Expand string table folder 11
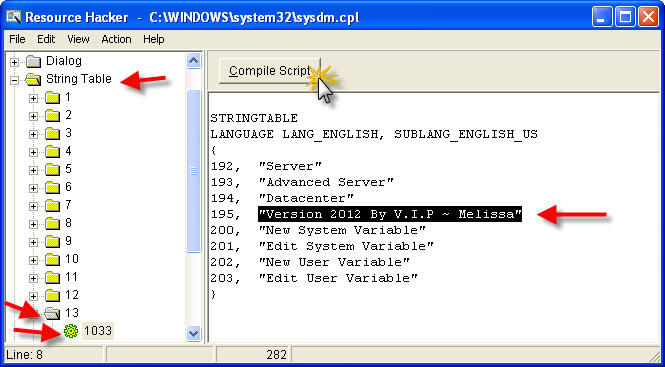 [x=33, y=278]
